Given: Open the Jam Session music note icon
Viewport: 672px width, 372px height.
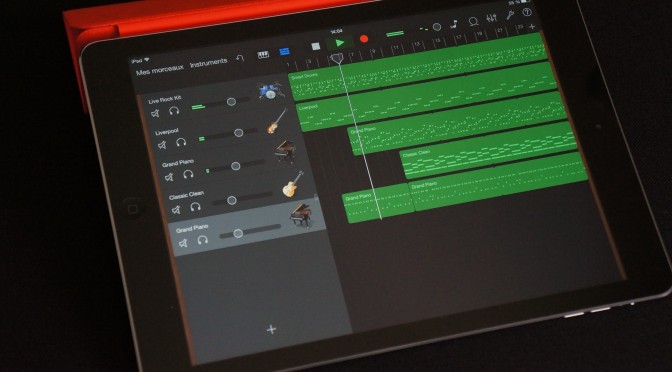Looking at the screenshot, I should tap(453, 24).
